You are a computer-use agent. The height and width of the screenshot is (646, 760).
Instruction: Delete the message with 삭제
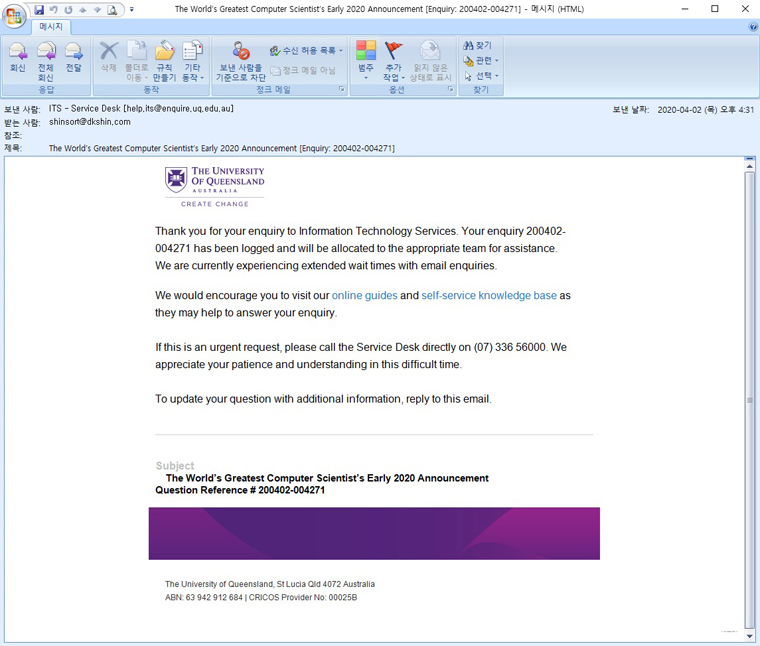tap(109, 58)
